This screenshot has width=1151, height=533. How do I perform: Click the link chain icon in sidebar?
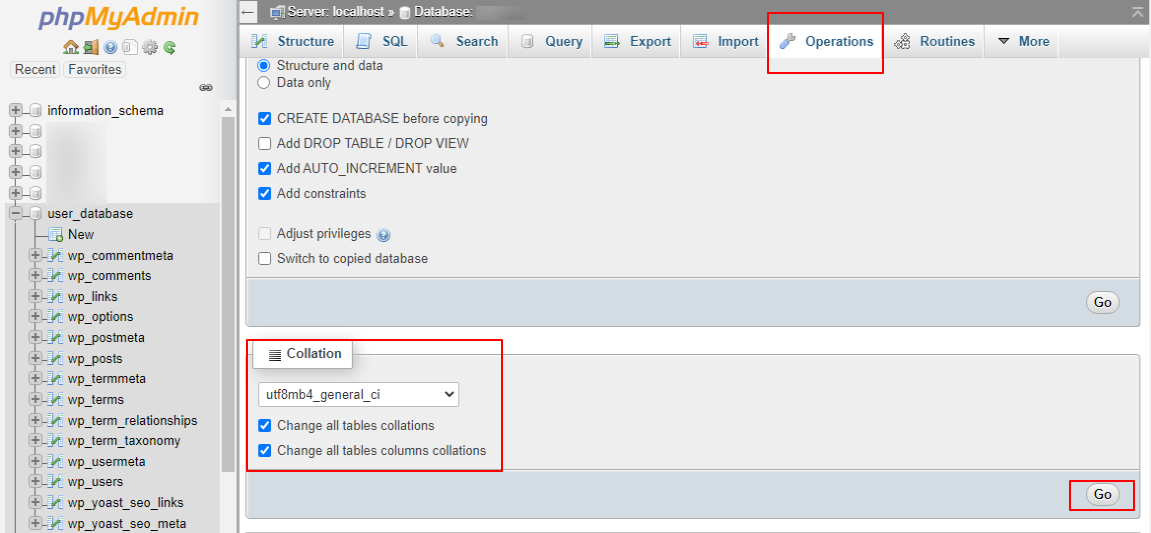point(206,88)
